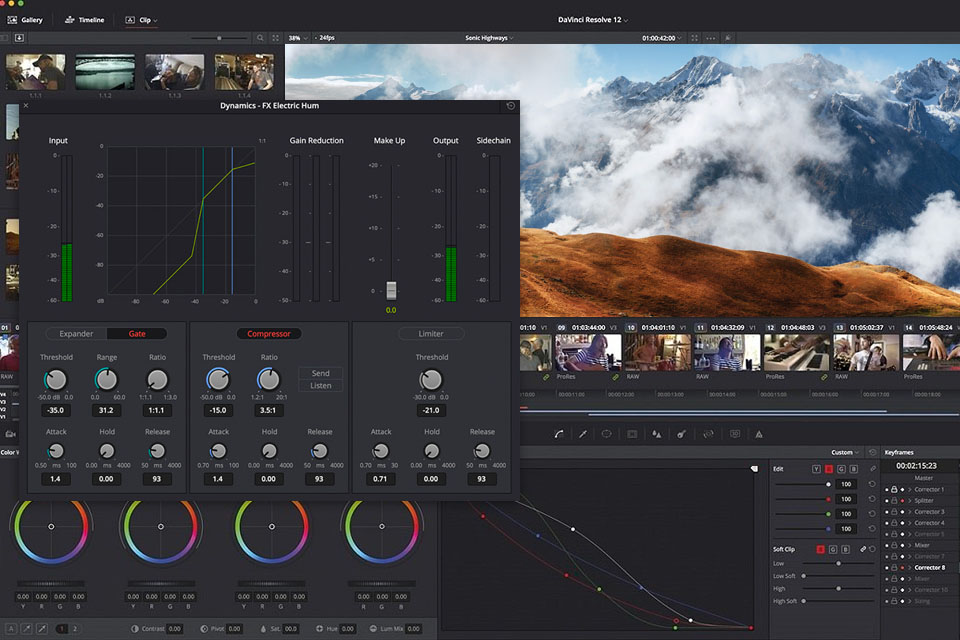This screenshot has width=960, height=640.
Task: Toggle the Soft Clip R channel
Action: pos(820,549)
